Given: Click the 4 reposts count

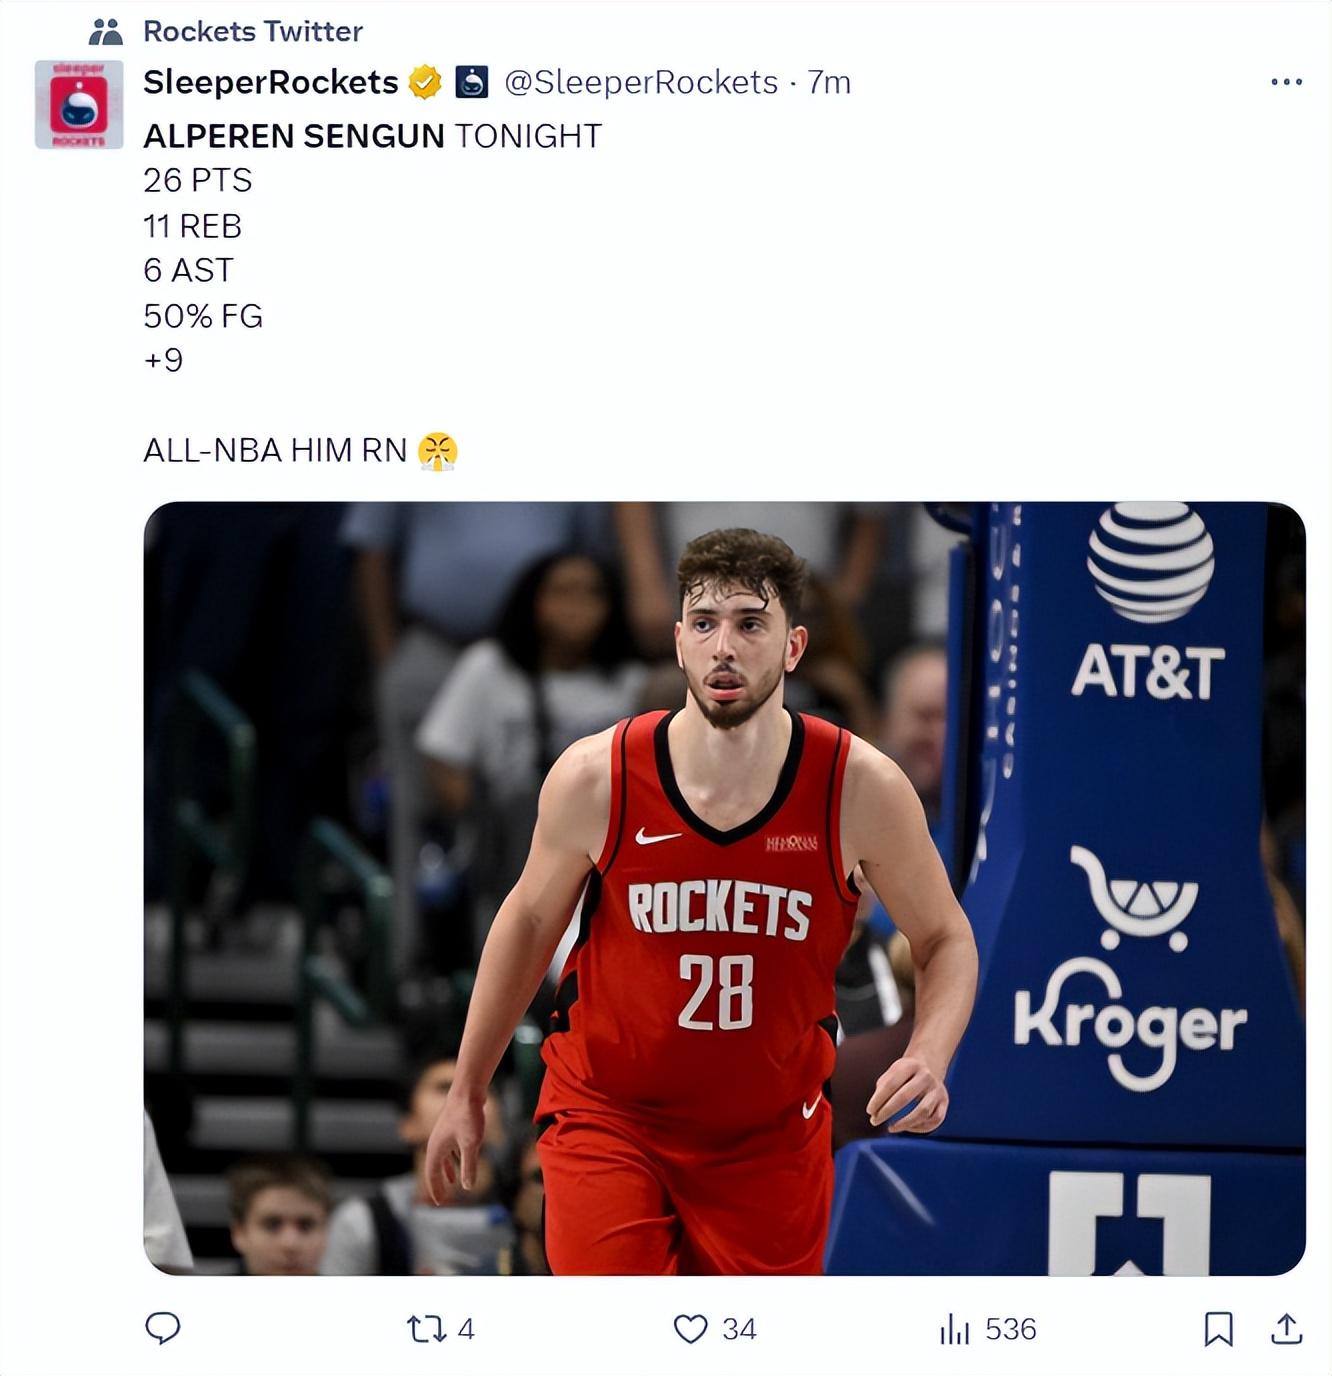Looking at the screenshot, I should tap(466, 1329).
